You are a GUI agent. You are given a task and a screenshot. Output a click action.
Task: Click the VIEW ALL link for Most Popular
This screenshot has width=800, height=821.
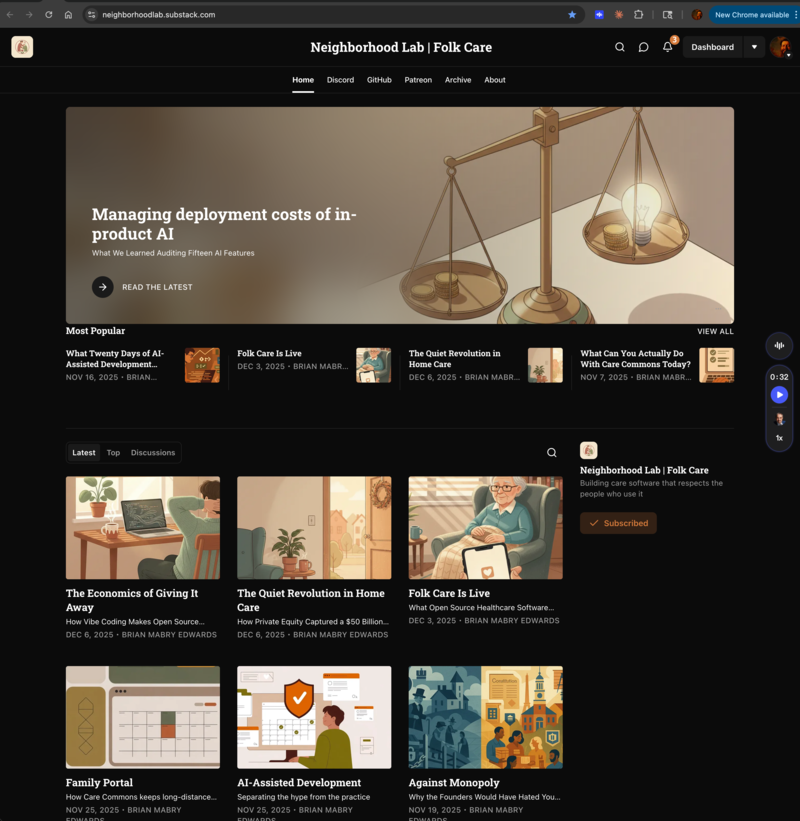click(x=715, y=331)
